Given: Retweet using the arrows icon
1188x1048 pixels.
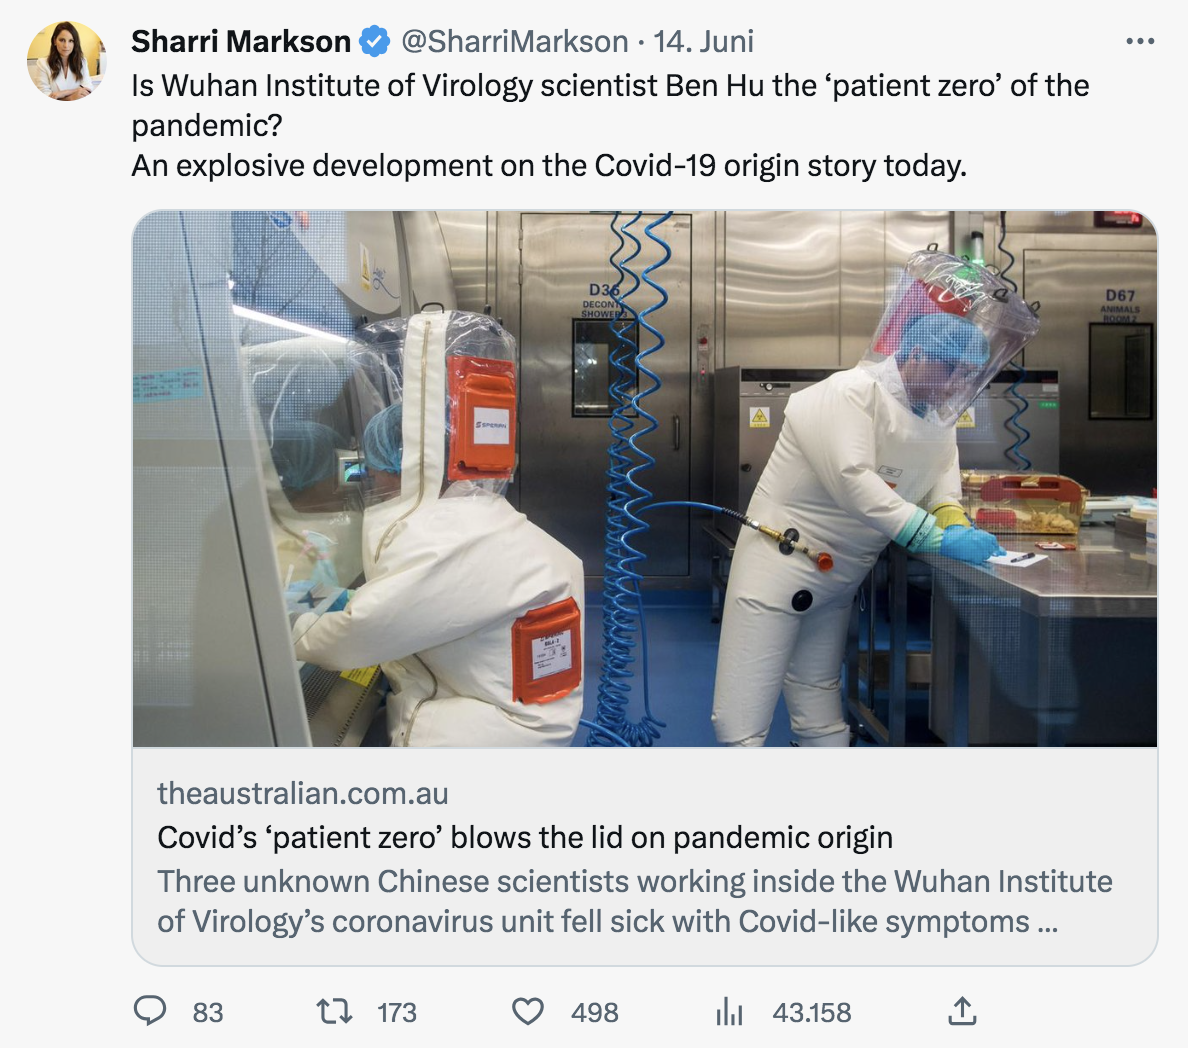Looking at the screenshot, I should (334, 1011).
